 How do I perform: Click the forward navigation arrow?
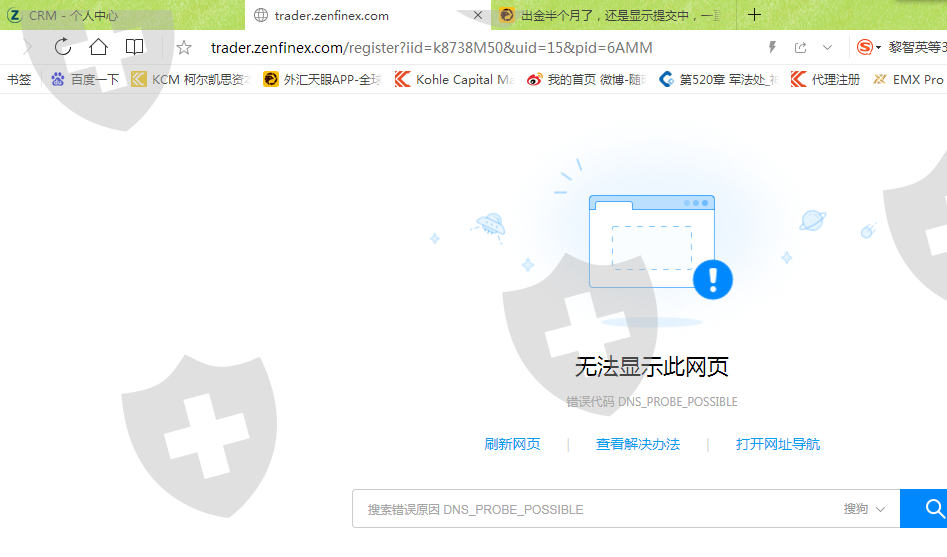click(x=27, y=47)
